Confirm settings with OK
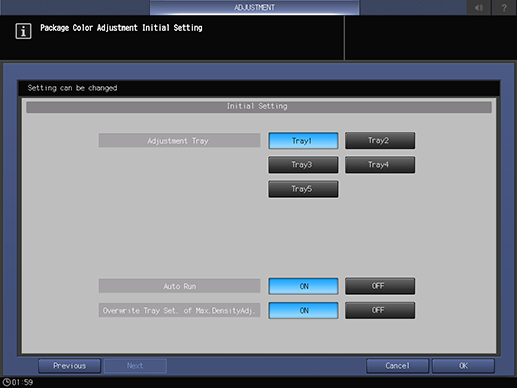Viewport: 517px width, 388px height. coord(463,366)
